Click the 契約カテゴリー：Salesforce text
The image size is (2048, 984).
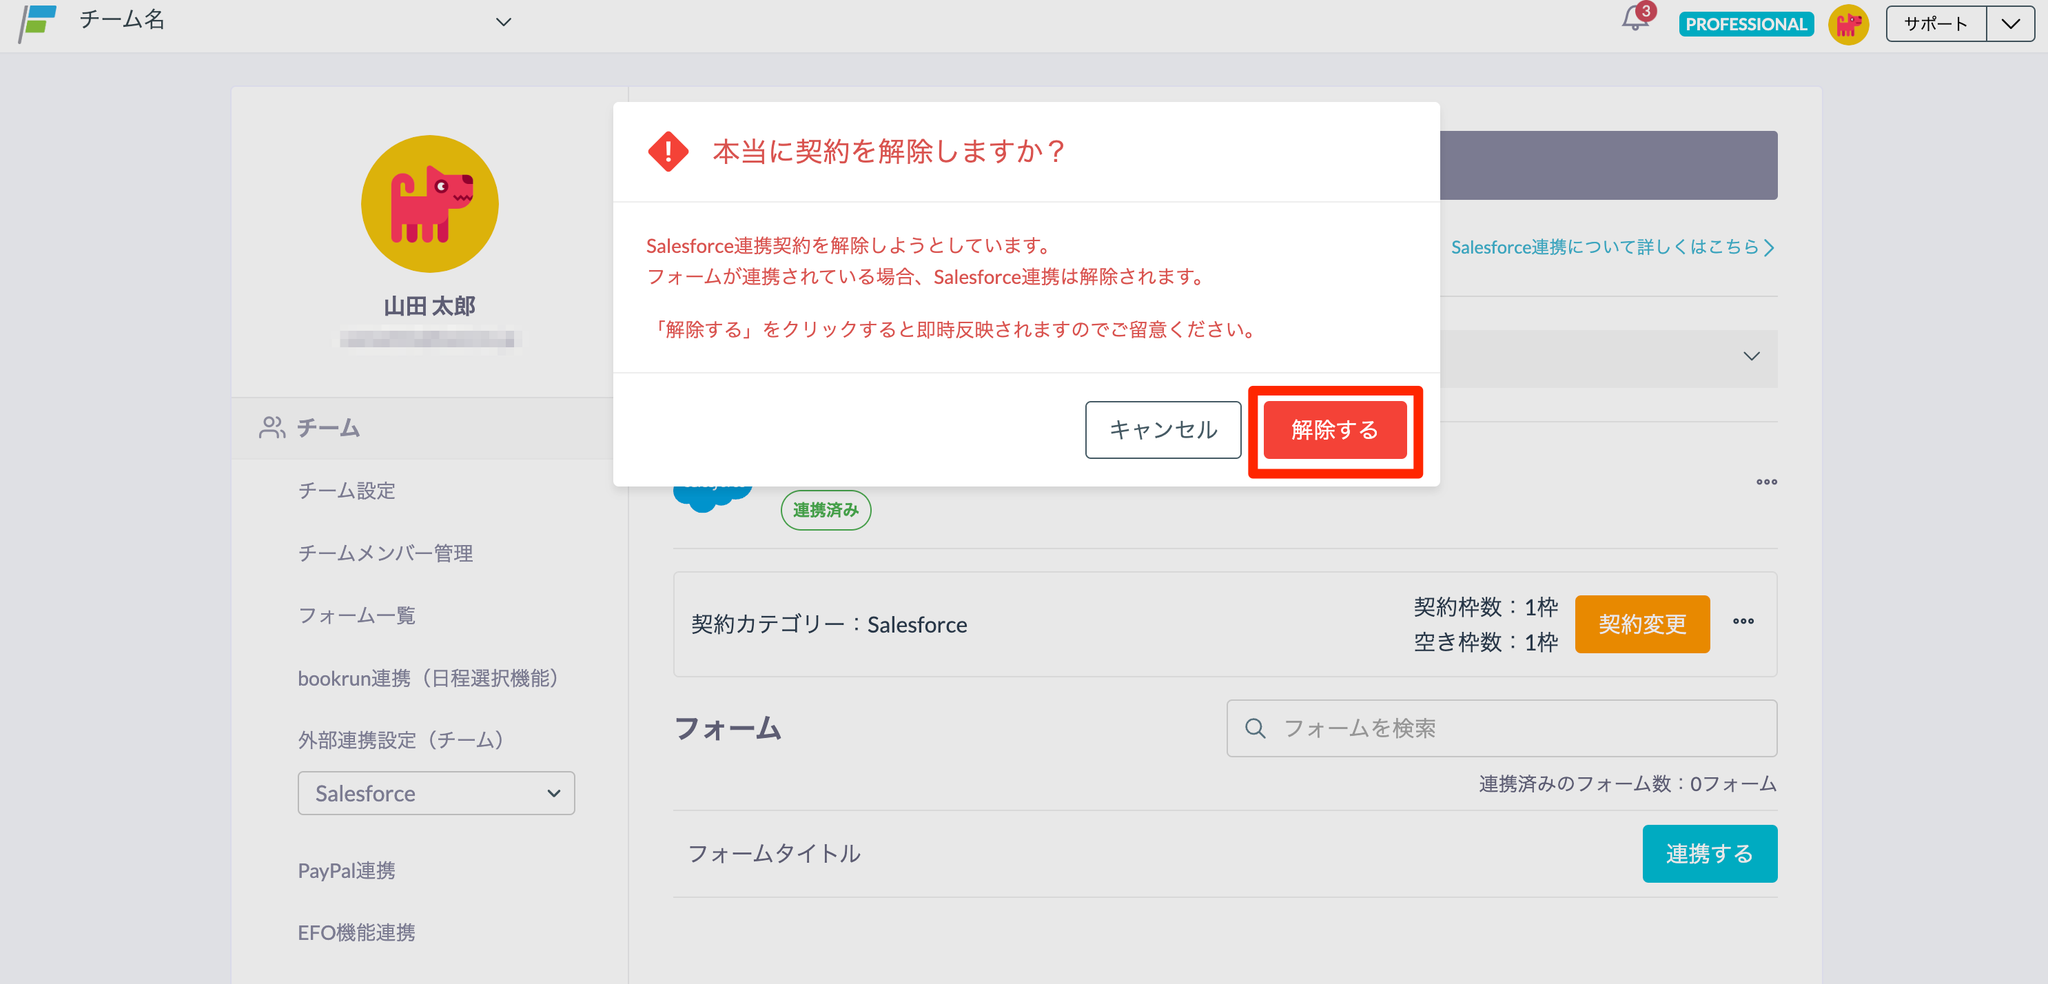829,625
